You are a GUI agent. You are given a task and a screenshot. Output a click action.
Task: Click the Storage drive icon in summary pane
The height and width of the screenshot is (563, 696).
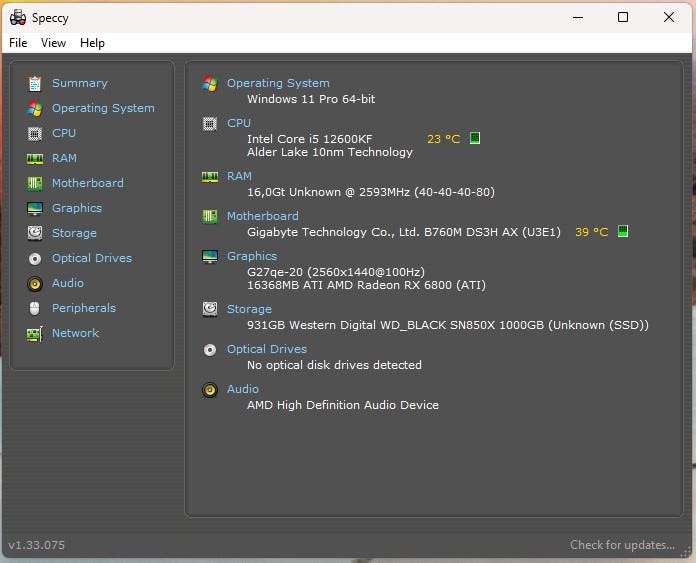point(210,309)
